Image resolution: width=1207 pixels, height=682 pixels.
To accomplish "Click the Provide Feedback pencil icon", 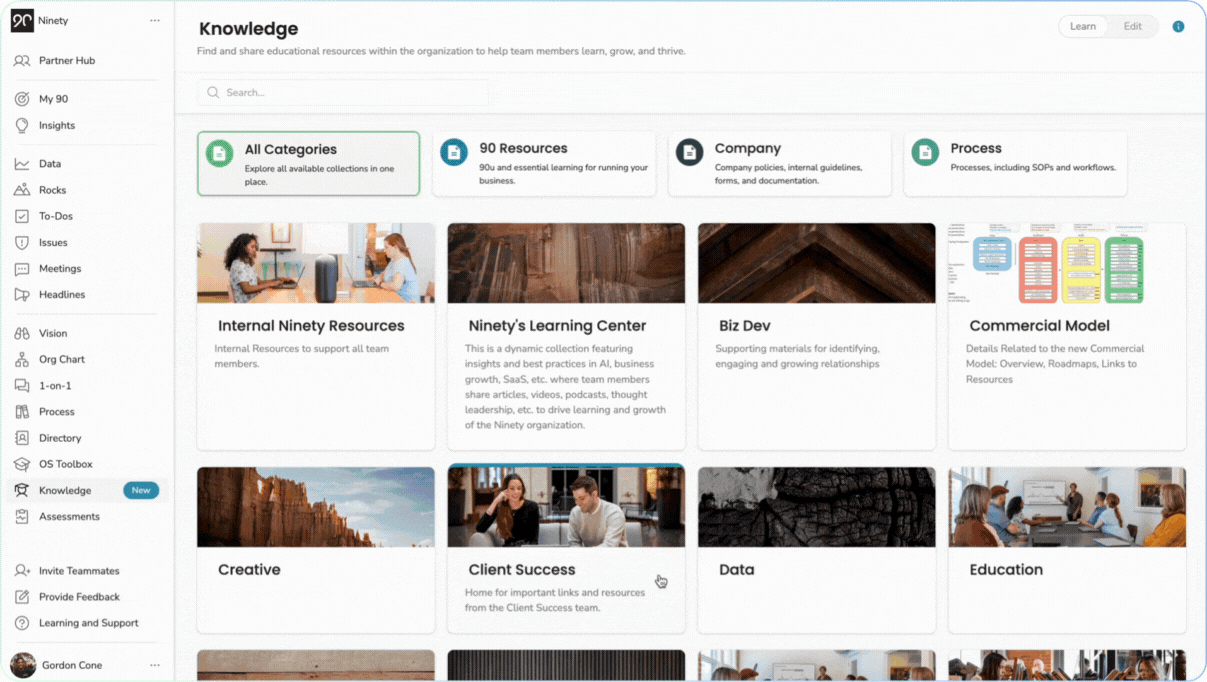I will (22, 597).
